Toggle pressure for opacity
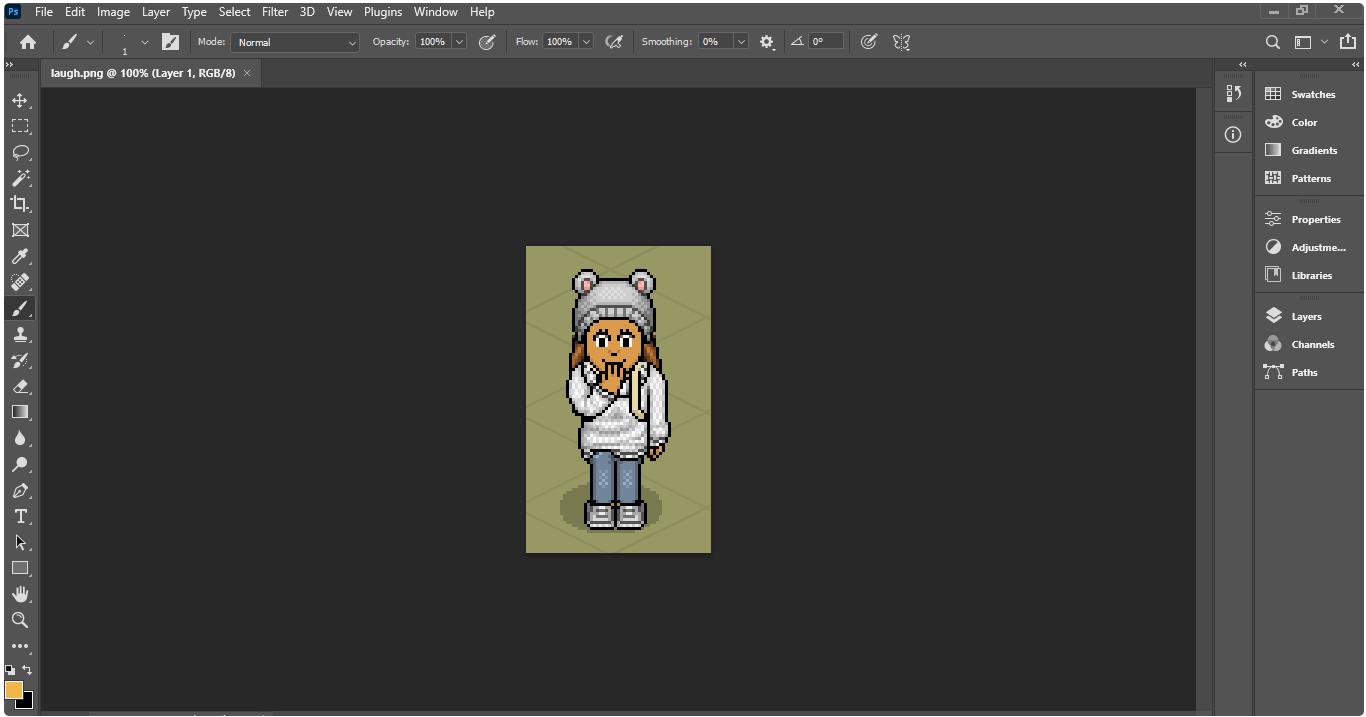Image resolution: width=1366 pixels, height=717 pixels. pyautogui.click(x=487, y=42)
